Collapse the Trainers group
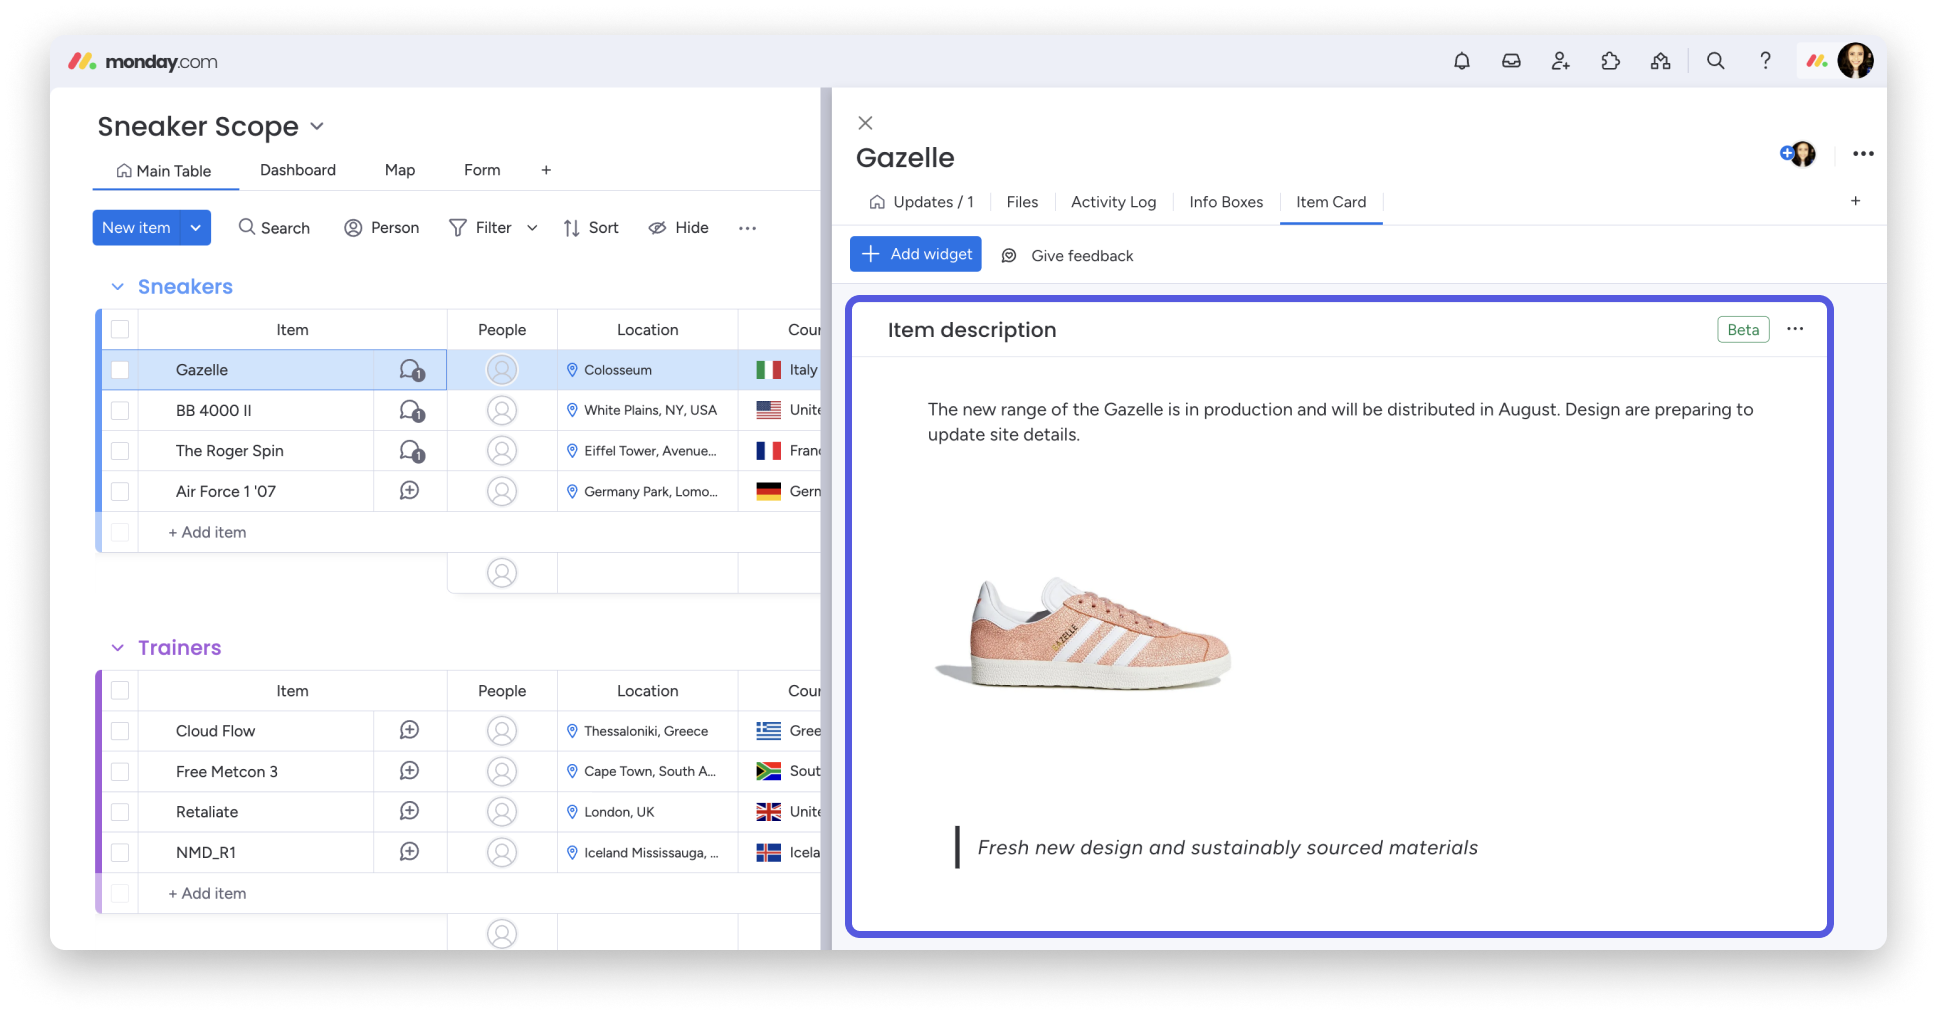 pos(118,648)
